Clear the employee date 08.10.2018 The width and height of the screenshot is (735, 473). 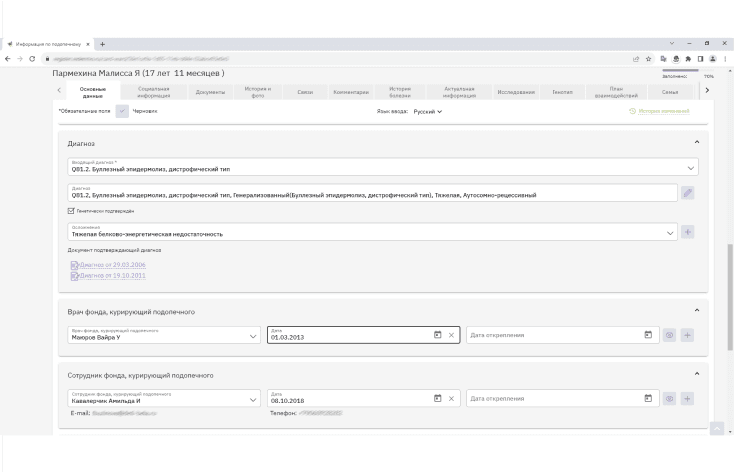[x=451, y=399]
